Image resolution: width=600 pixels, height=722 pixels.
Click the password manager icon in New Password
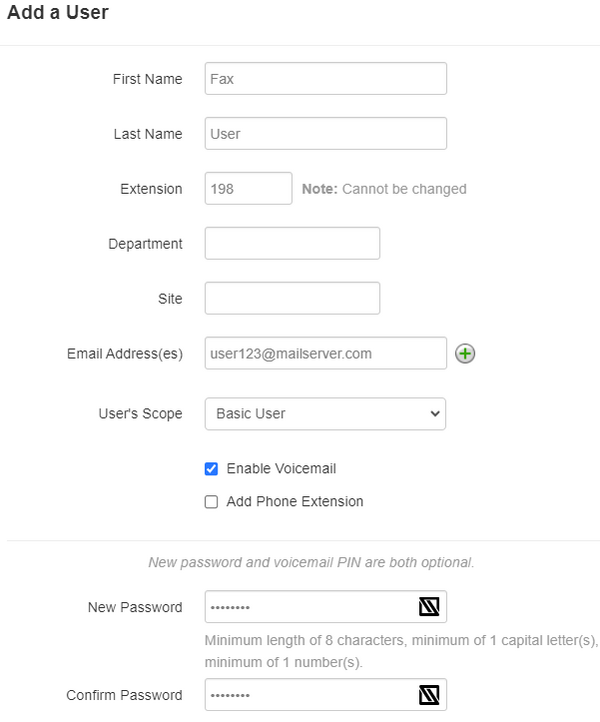click(429, 607)
